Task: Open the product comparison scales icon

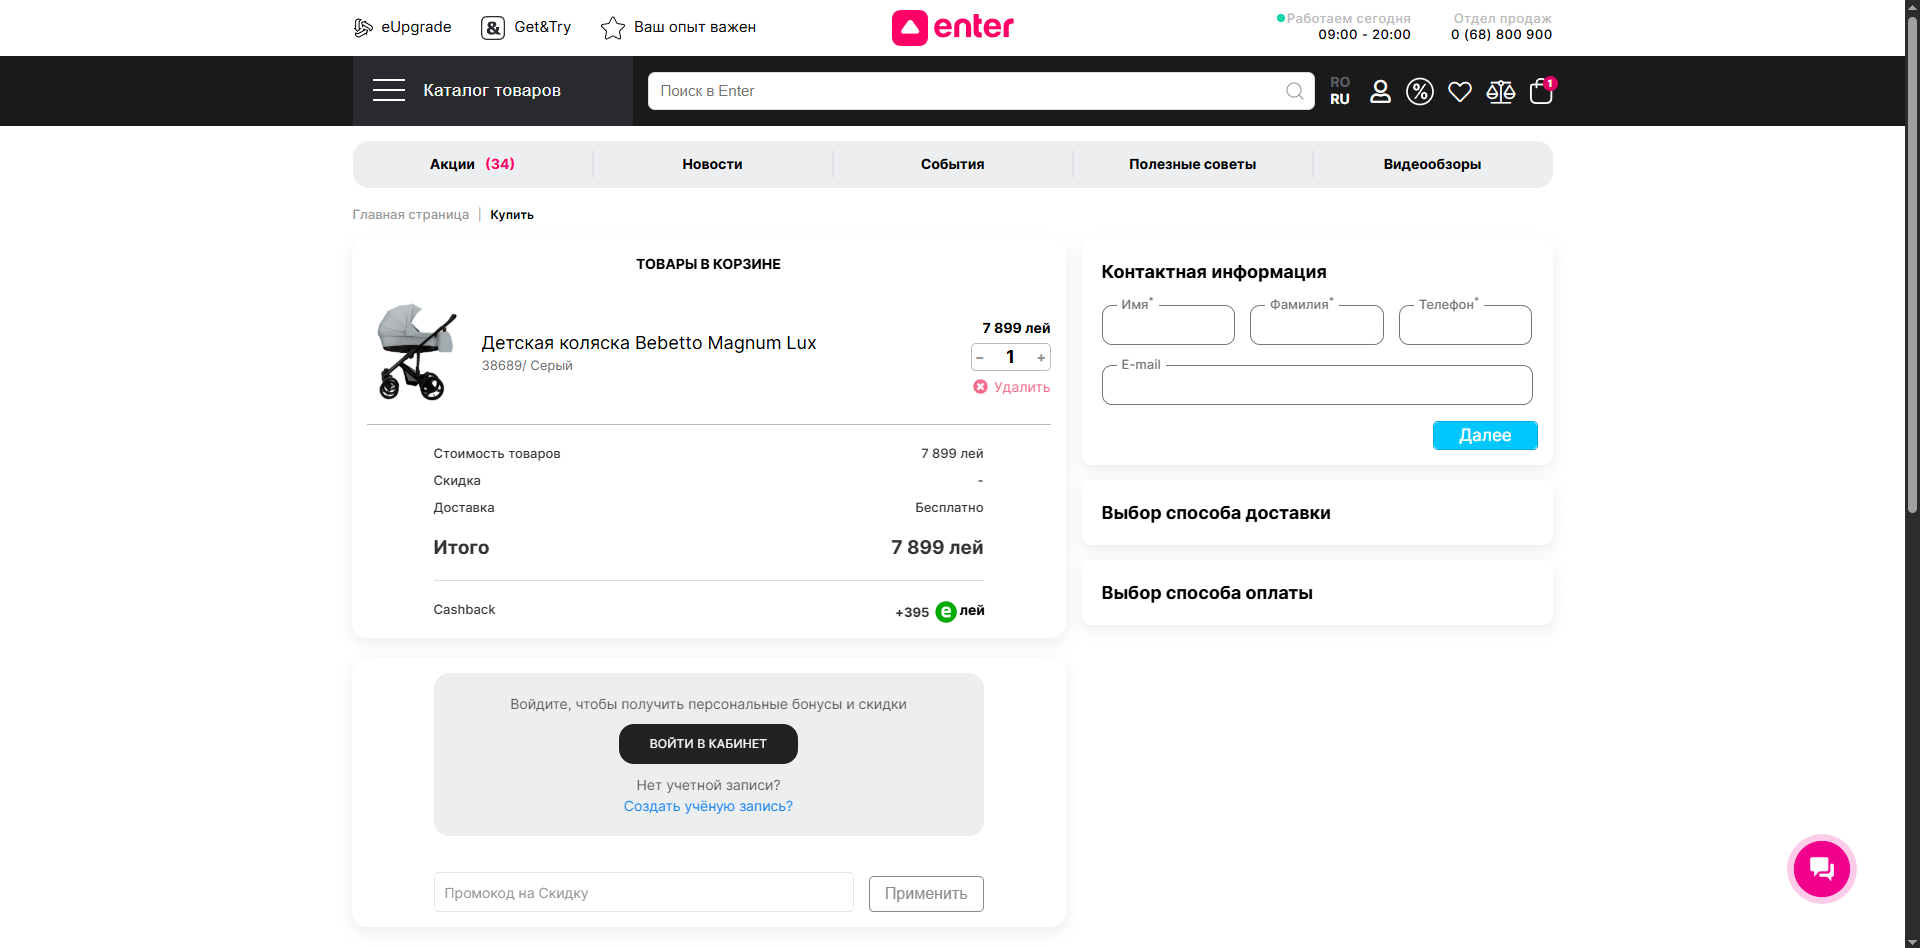Action: (1500, 92)
